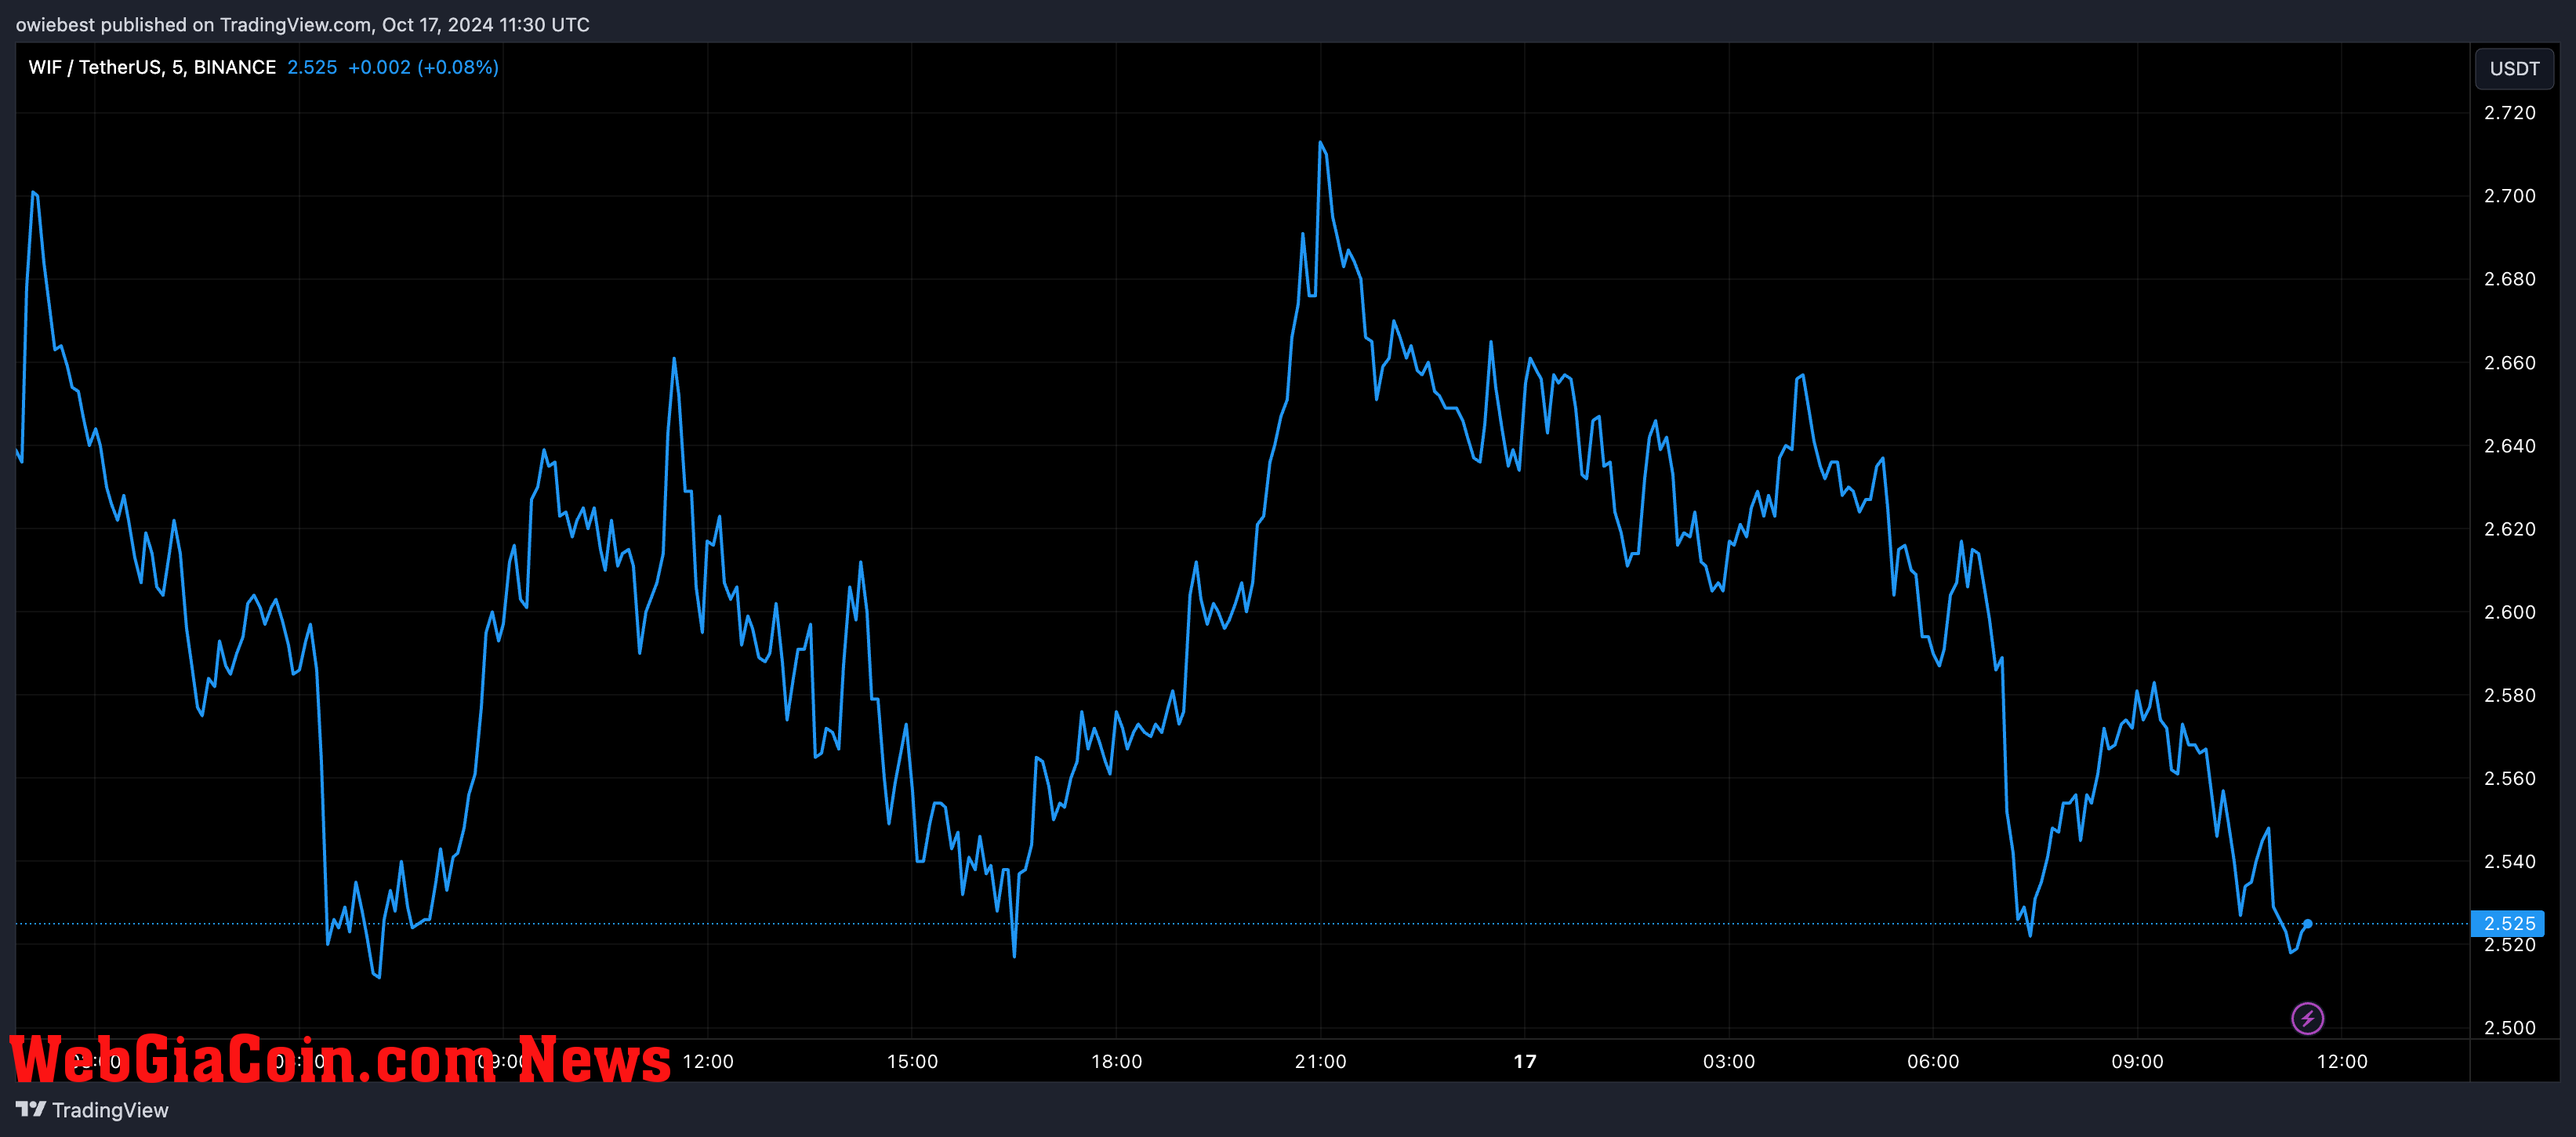Screen dimensions: 2576x1137
Task: Click the blue dot at the line's end
Action: (2307, 924)
